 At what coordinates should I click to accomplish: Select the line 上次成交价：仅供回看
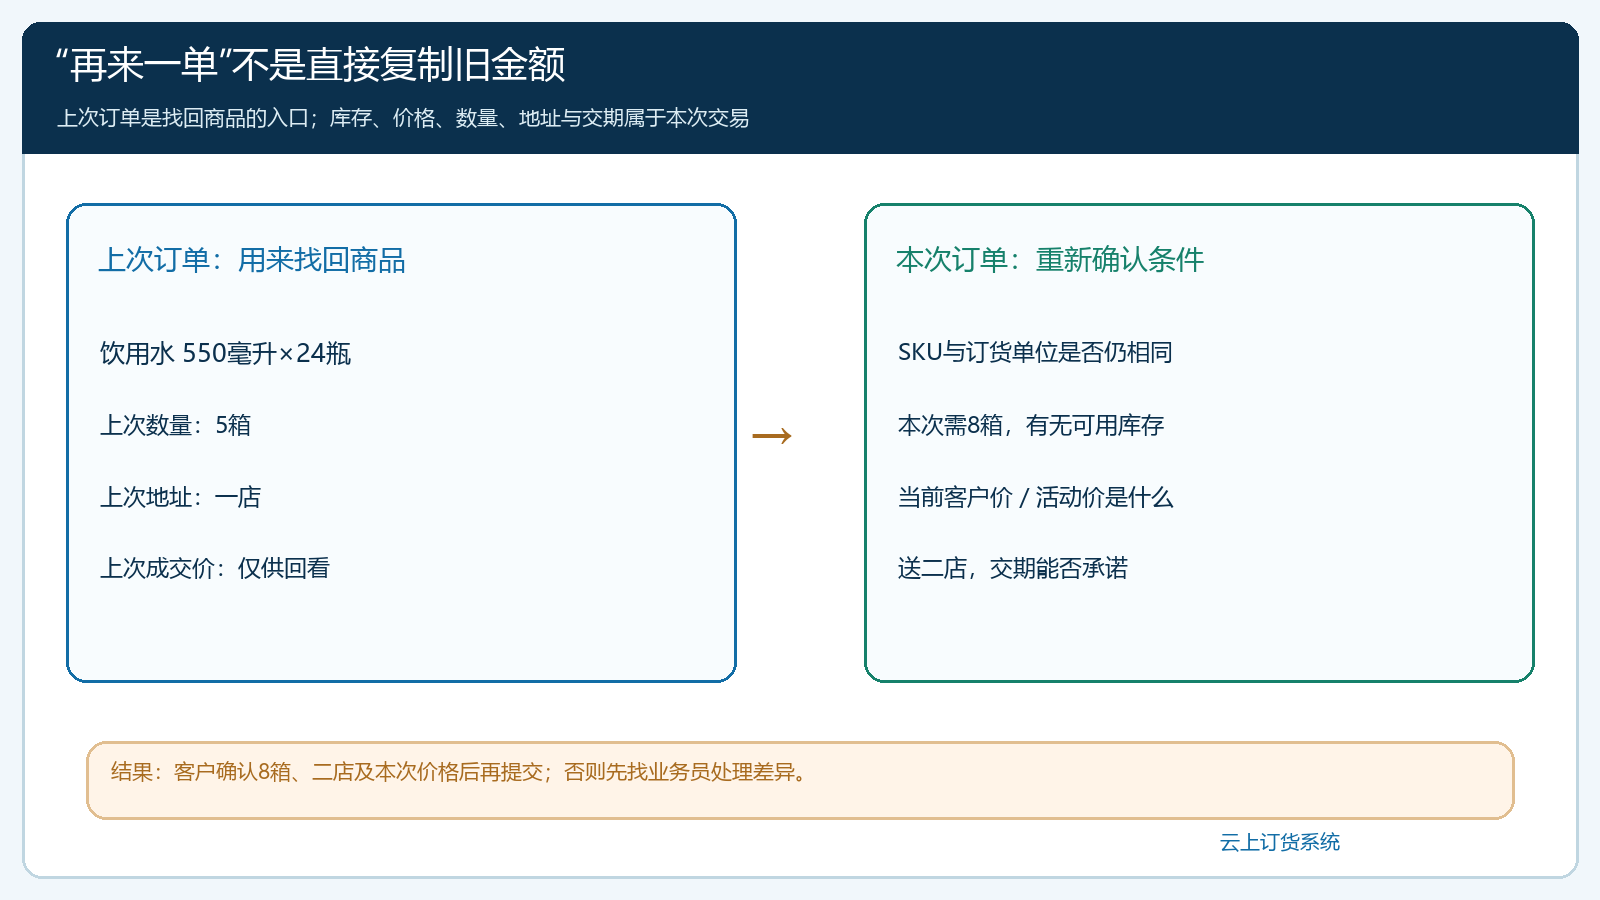[215, 568]
